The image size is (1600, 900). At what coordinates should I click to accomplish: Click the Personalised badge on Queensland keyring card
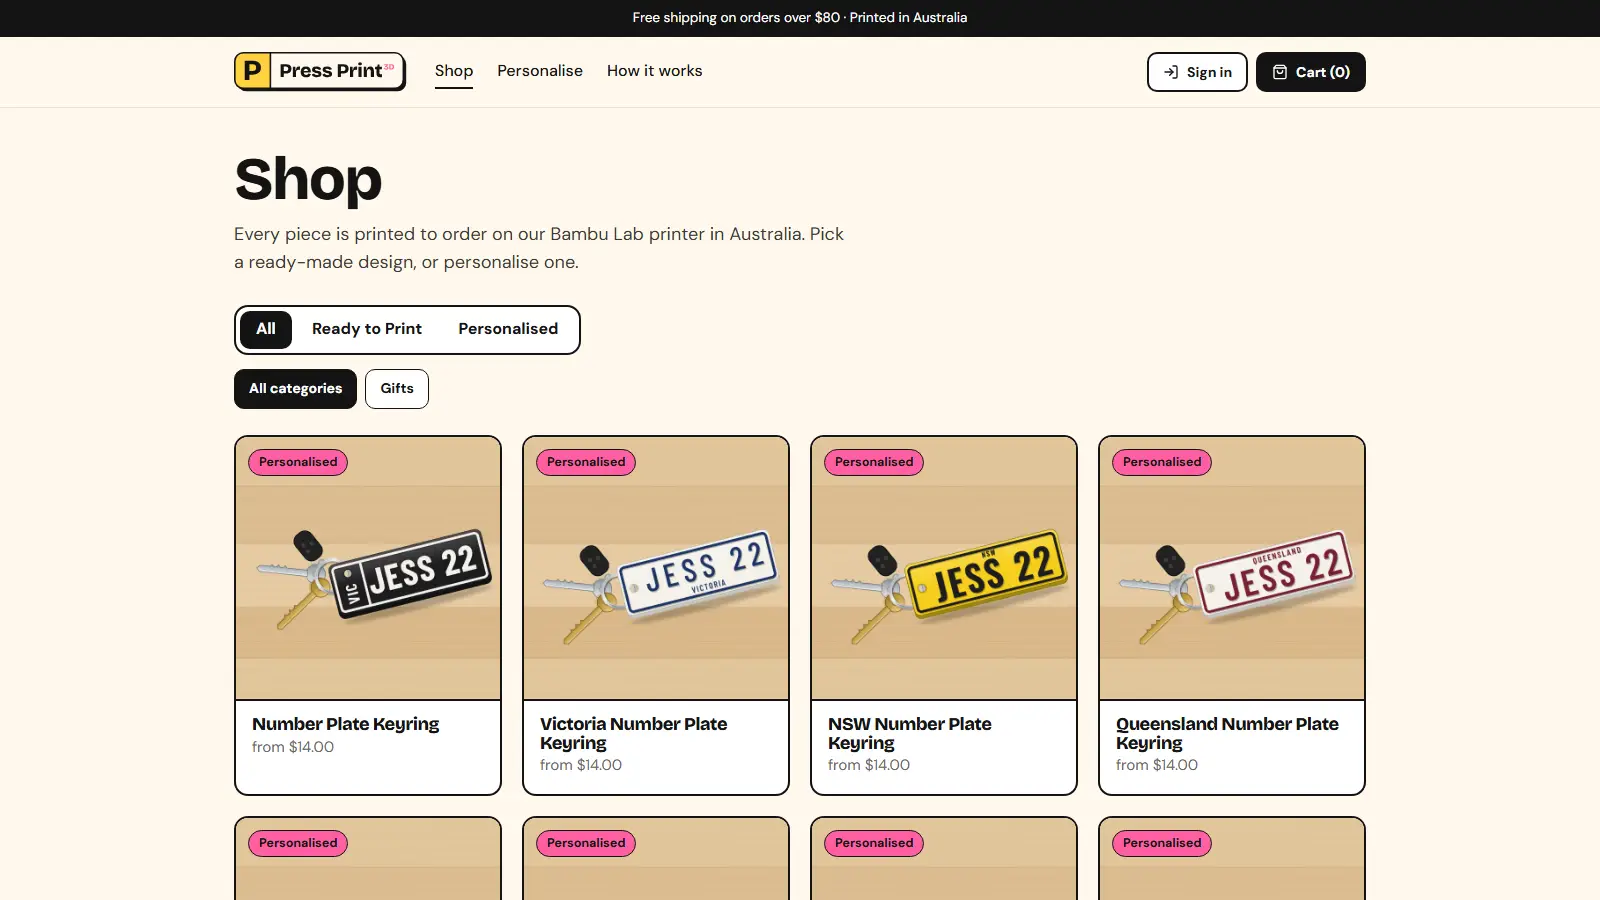tap(1162, 462)
